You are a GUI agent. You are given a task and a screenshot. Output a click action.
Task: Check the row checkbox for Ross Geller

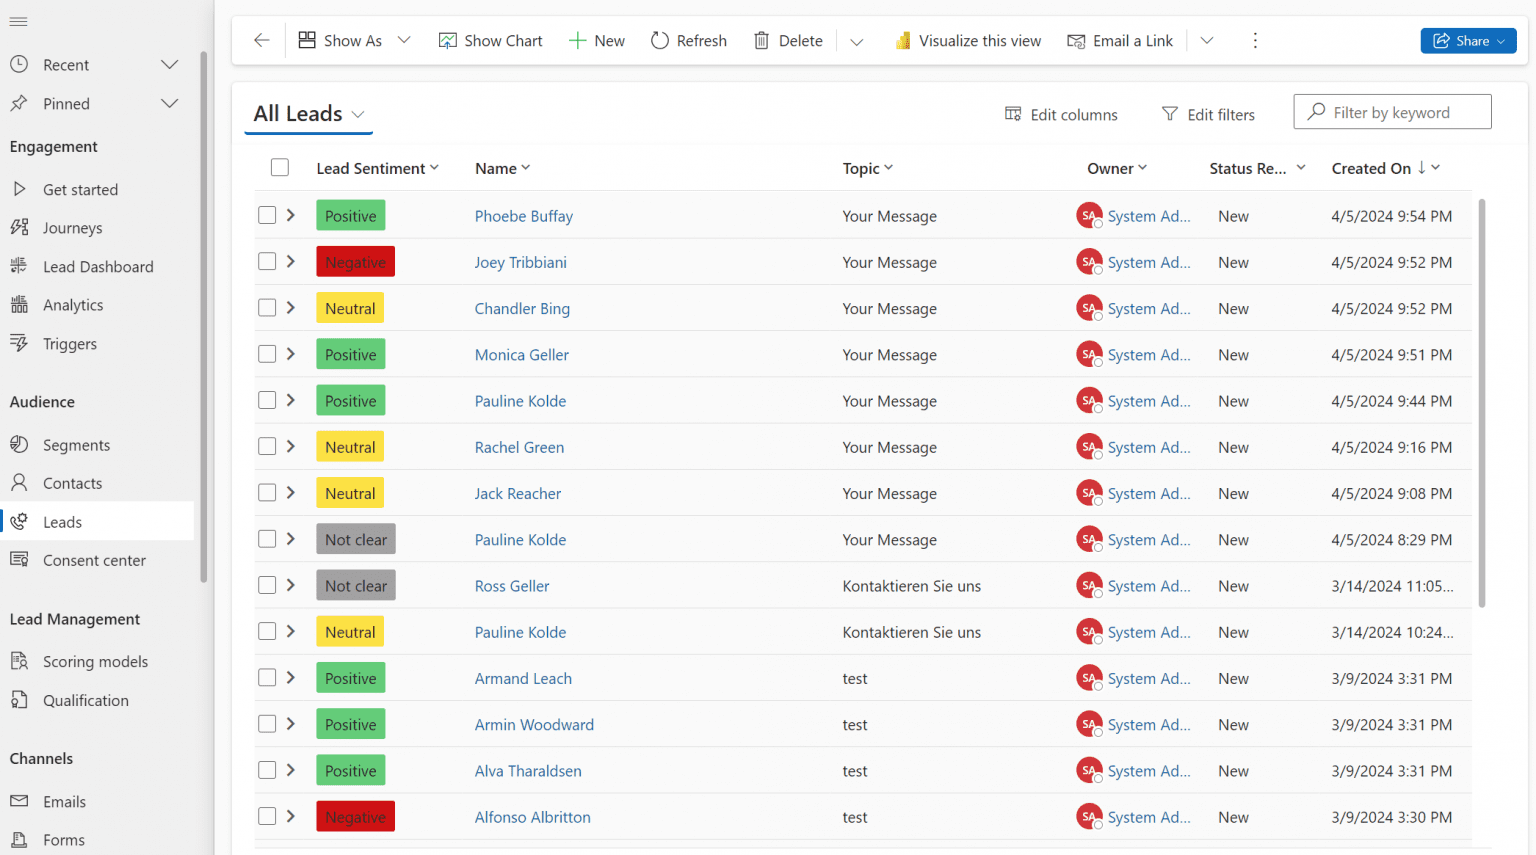coord(265,585)
